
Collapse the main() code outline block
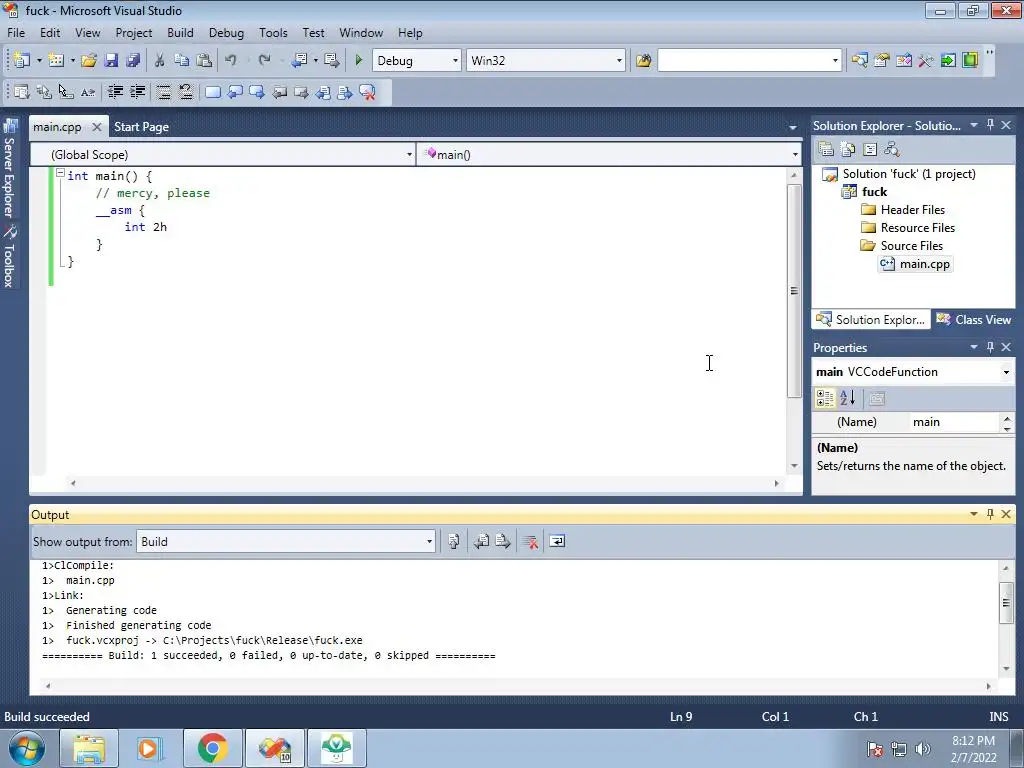click(x=60, y=174)
